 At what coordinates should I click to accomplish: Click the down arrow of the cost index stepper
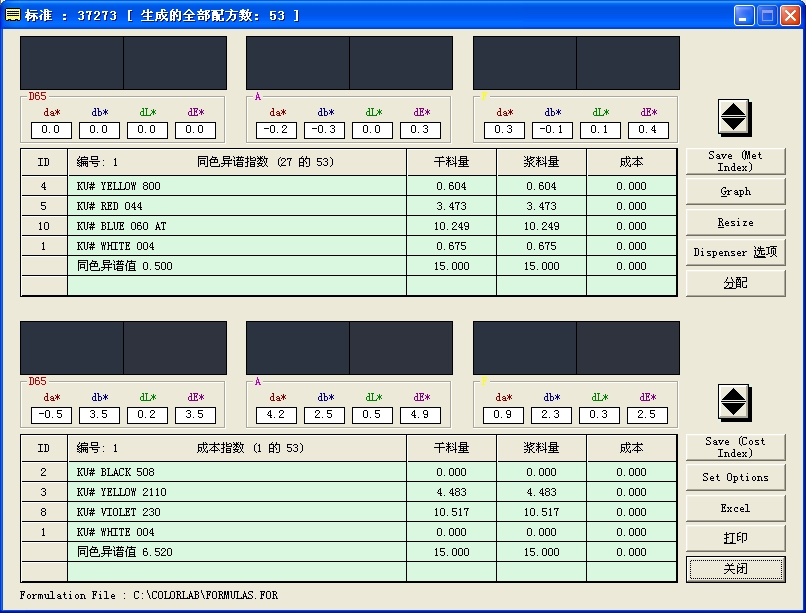click(734, 410)
